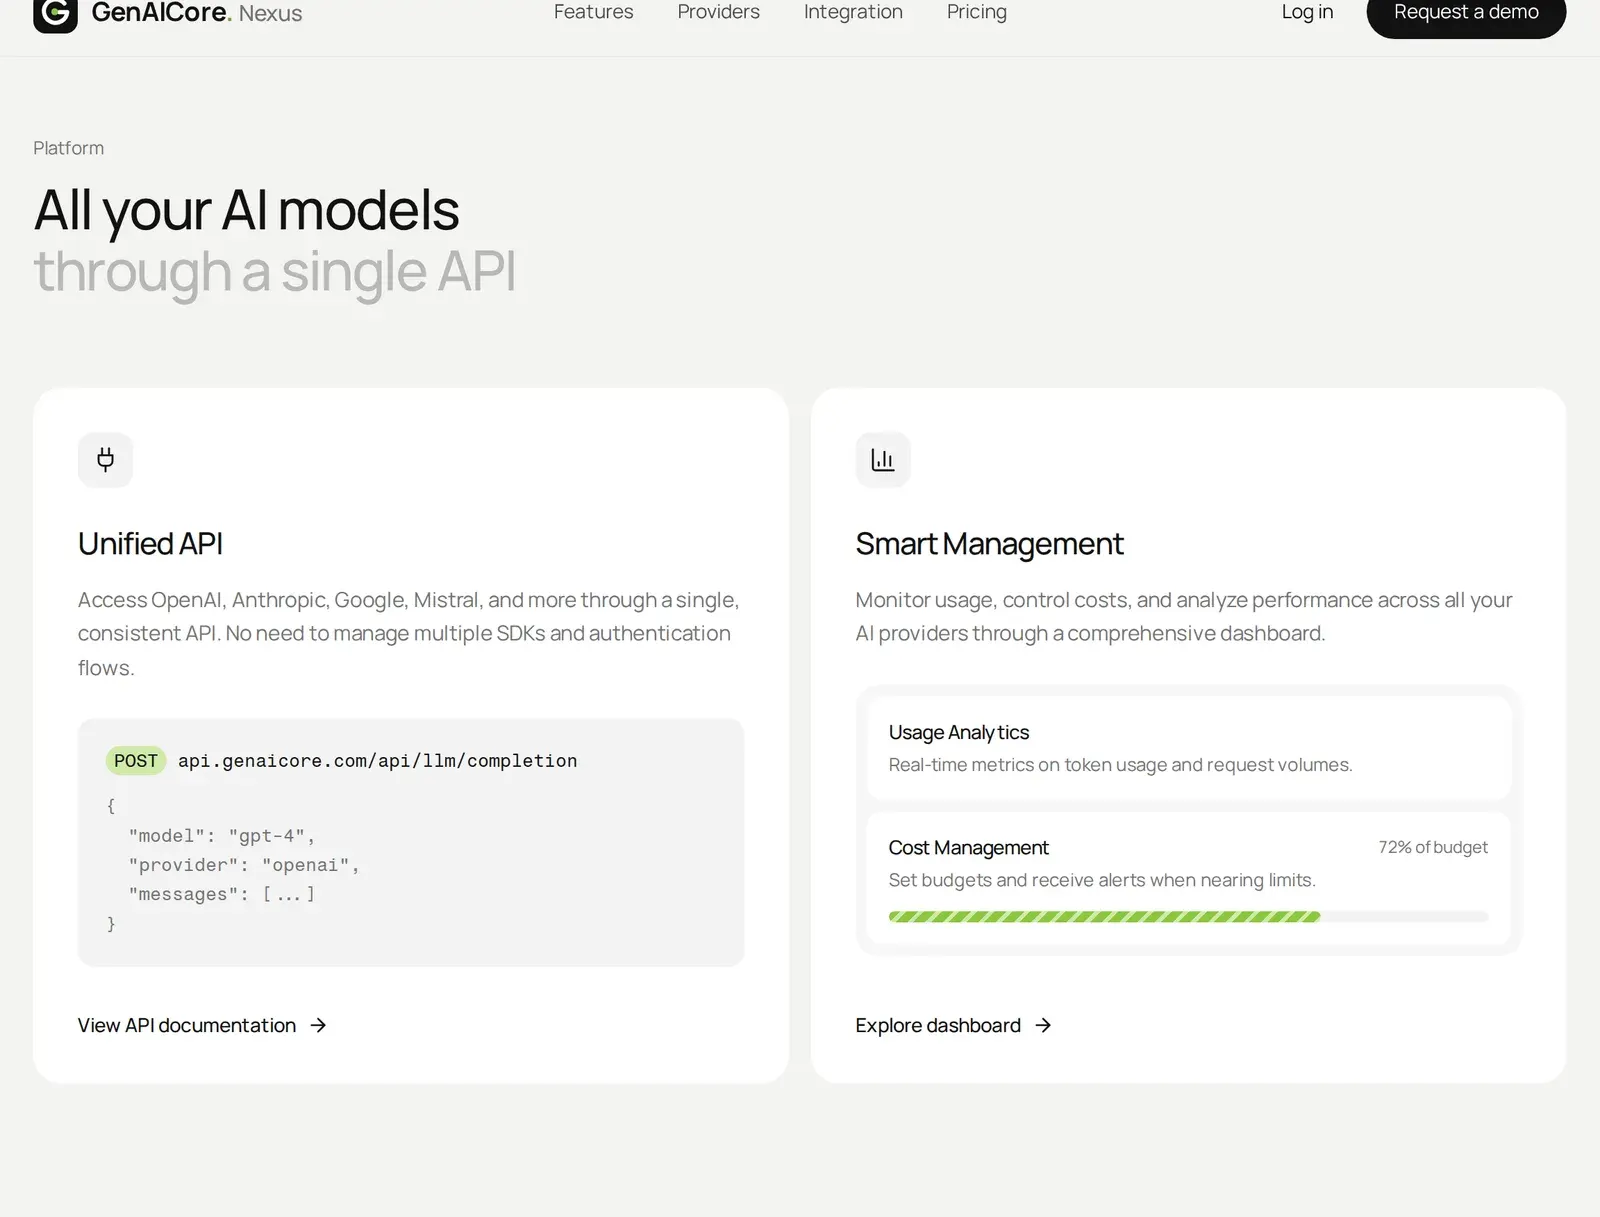Click the arrow next to Explore dashboard

click(1043, 1025)
